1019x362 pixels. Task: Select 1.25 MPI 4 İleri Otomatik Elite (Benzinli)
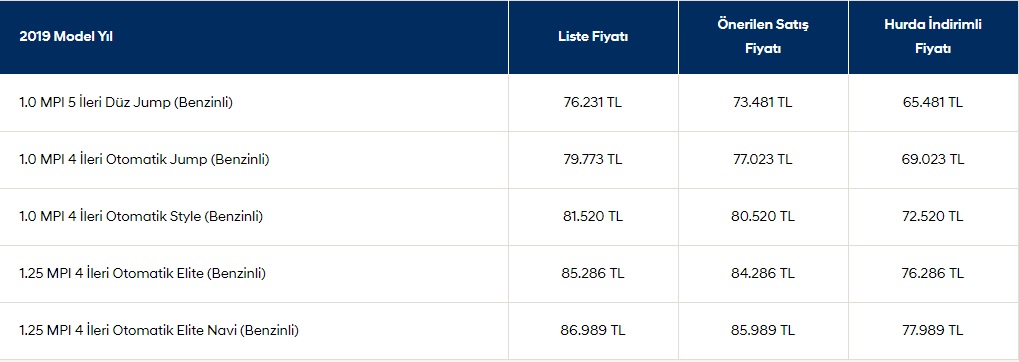tap(142, 274)
